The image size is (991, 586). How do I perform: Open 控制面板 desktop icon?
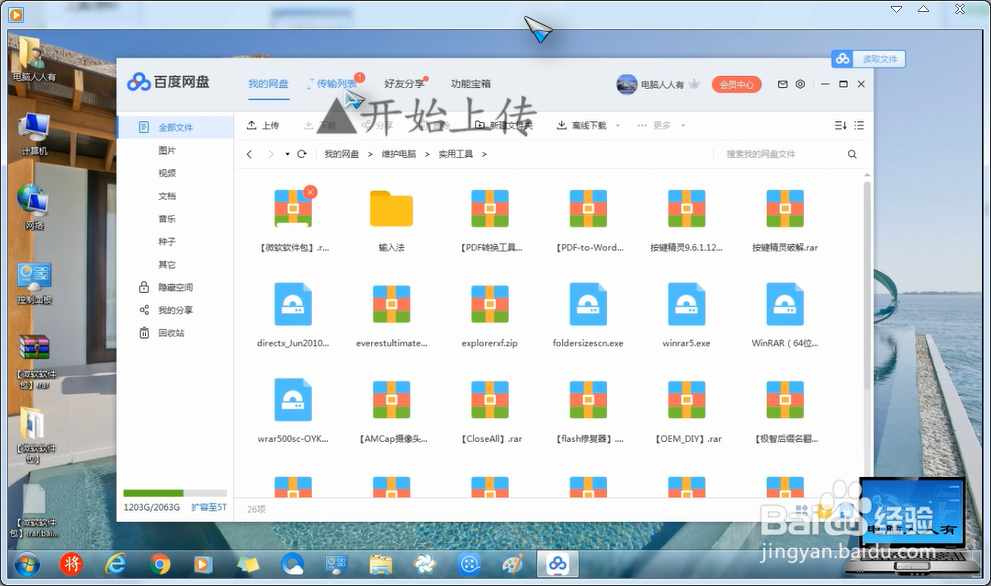coord(34,284)
